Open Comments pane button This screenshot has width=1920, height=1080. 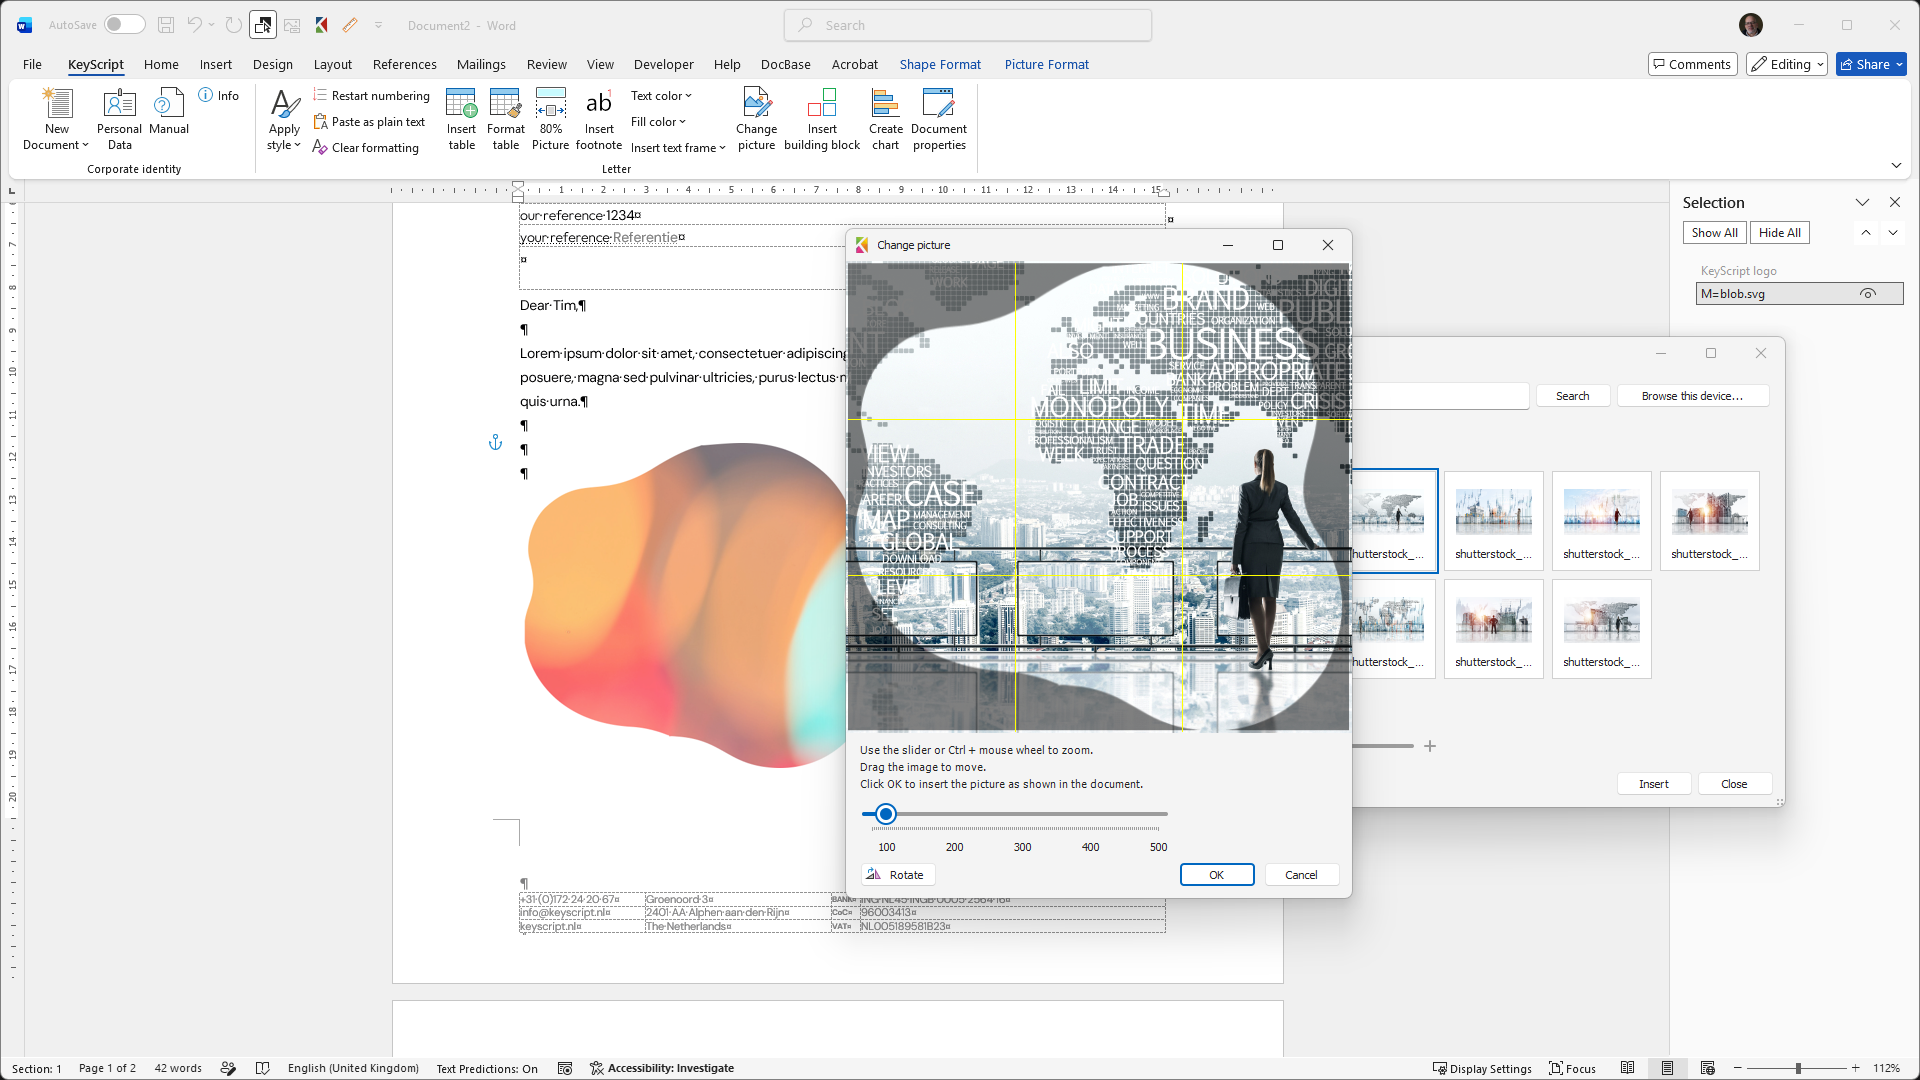coord(1692,64)
